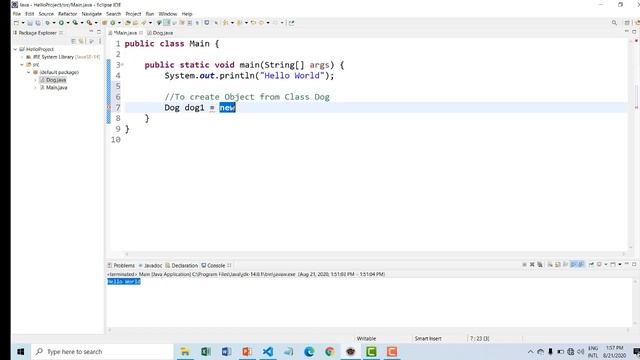Switch to the Declaration tab
This screenshot has width=640, height=360.
[x=182, y=265]
